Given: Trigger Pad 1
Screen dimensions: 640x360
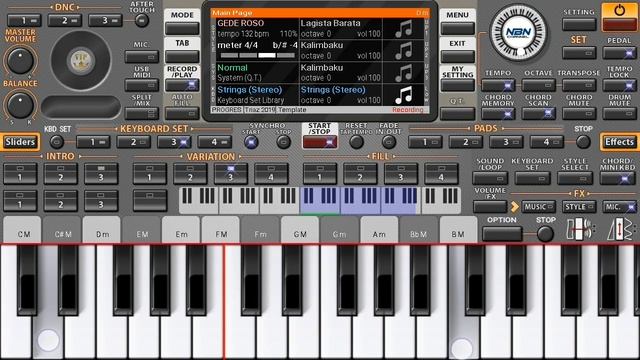Looking at the screenshot, I should click(x=425, y=142).
